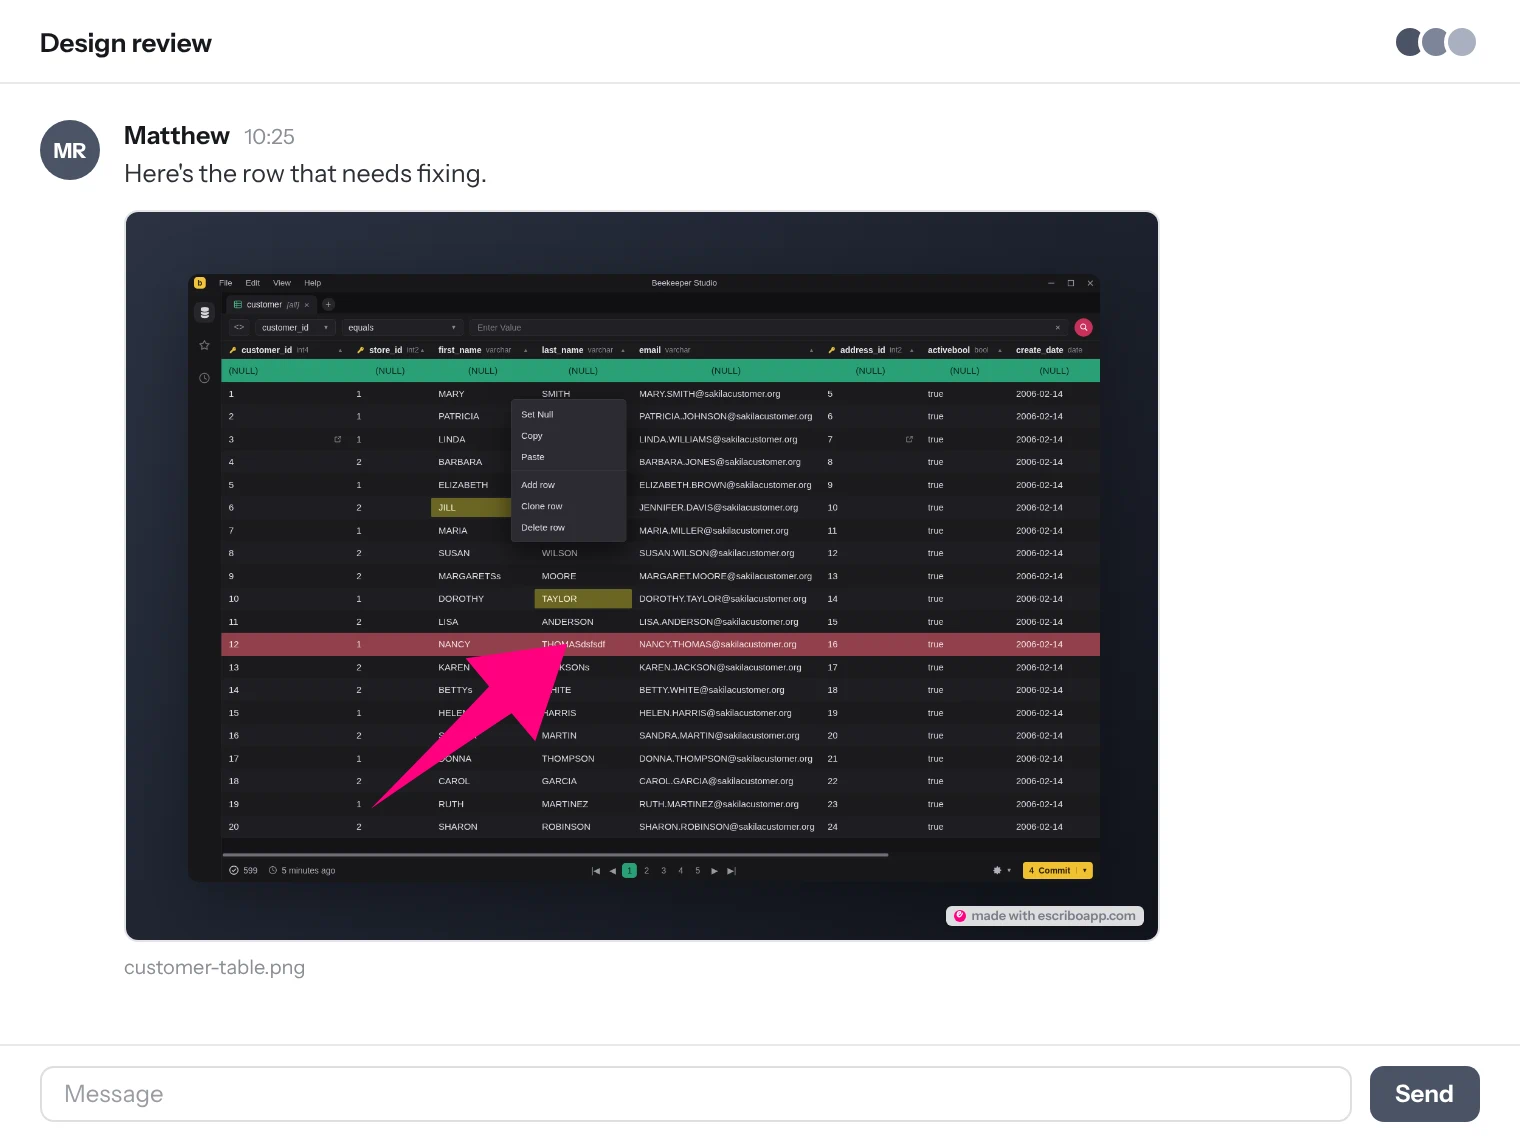The height and width of the screenshot is (1140, 1520).
Task: Click the 10:25 message timestamp
Action: tap(269, 137)
